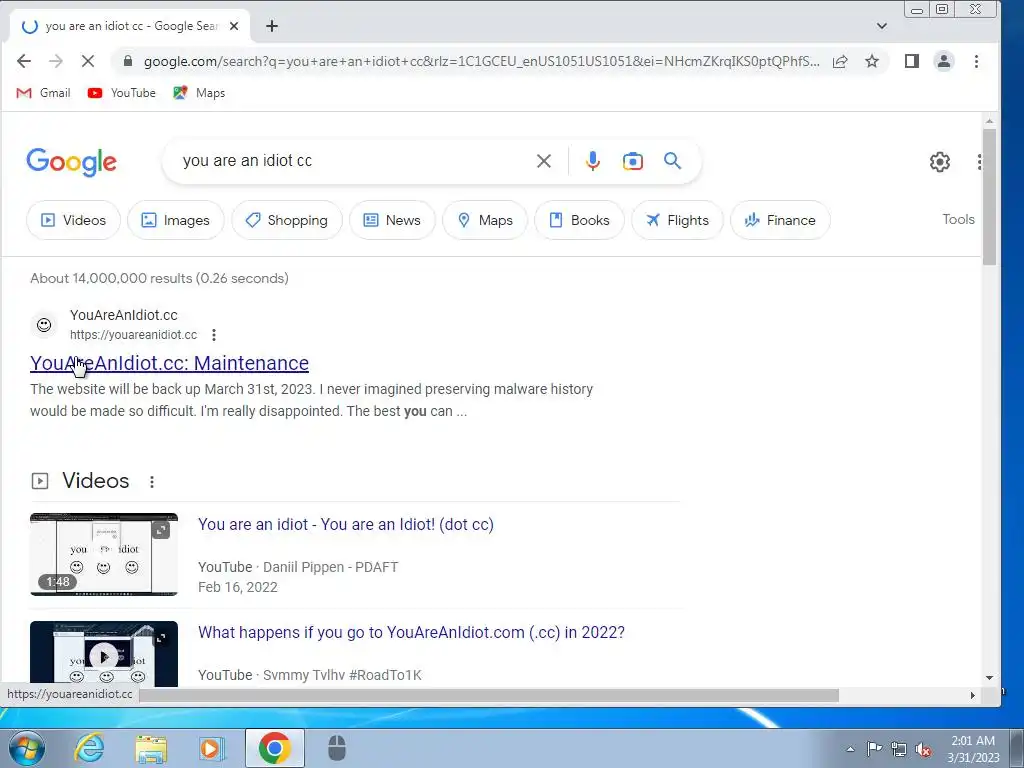Open Windows Explorer folder in taskbar
This screenshot has width=1024, height=768.
(x=151, y=748)
